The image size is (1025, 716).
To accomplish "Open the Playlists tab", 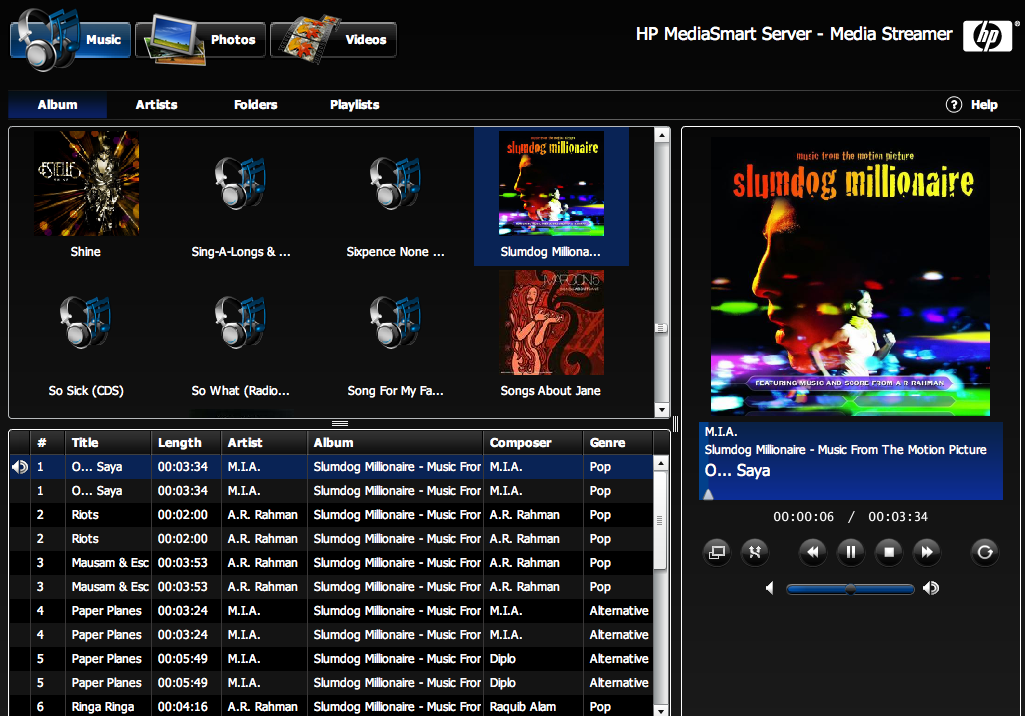I will point(354,105).
